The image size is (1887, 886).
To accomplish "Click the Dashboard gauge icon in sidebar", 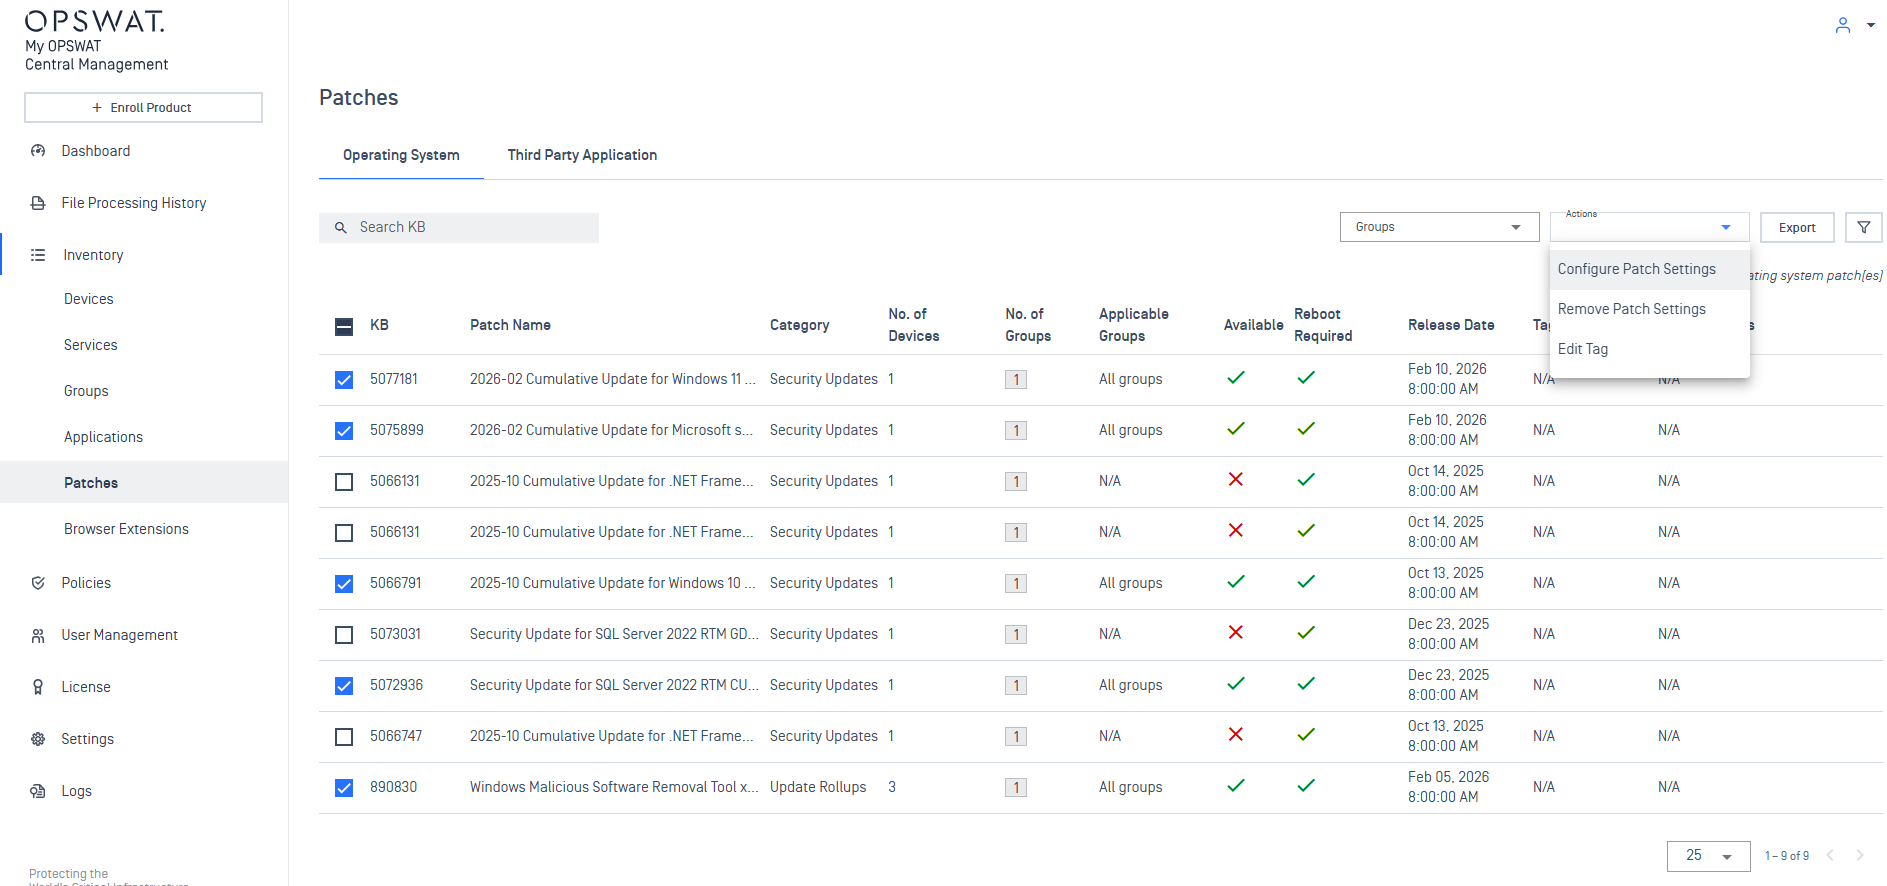I will click(38, 151).
